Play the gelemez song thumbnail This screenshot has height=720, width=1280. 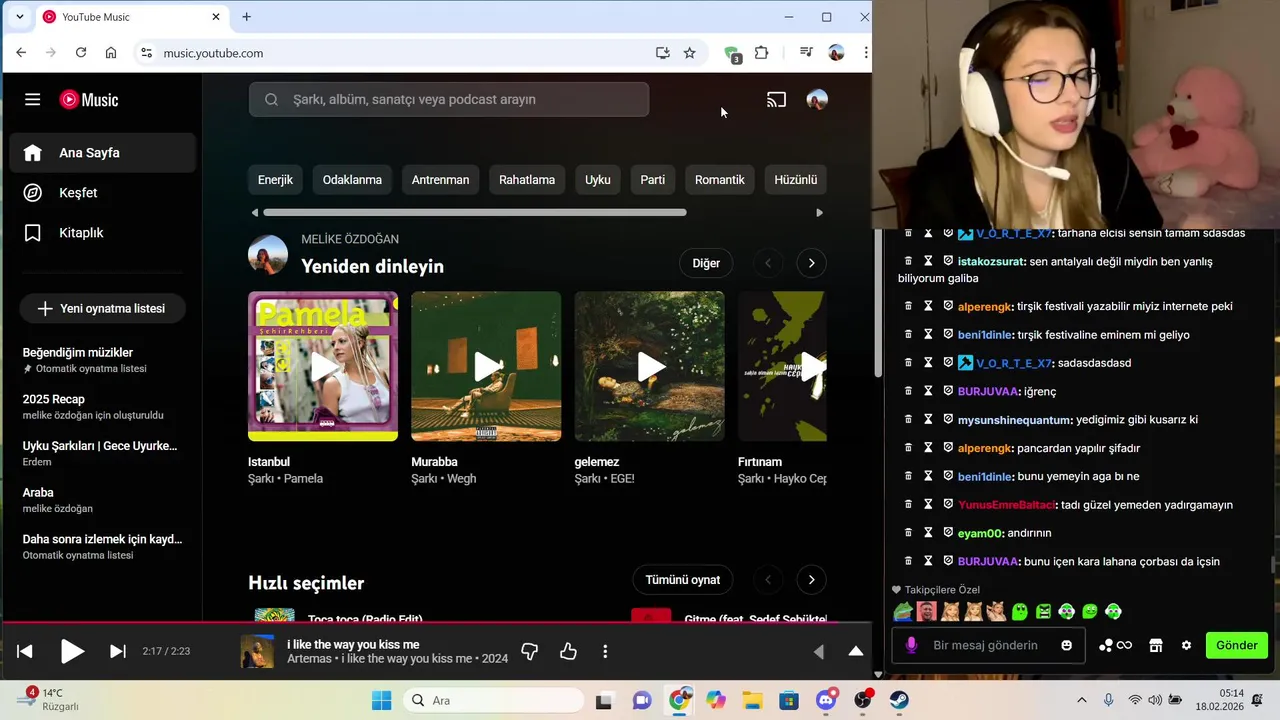(649, 366)
